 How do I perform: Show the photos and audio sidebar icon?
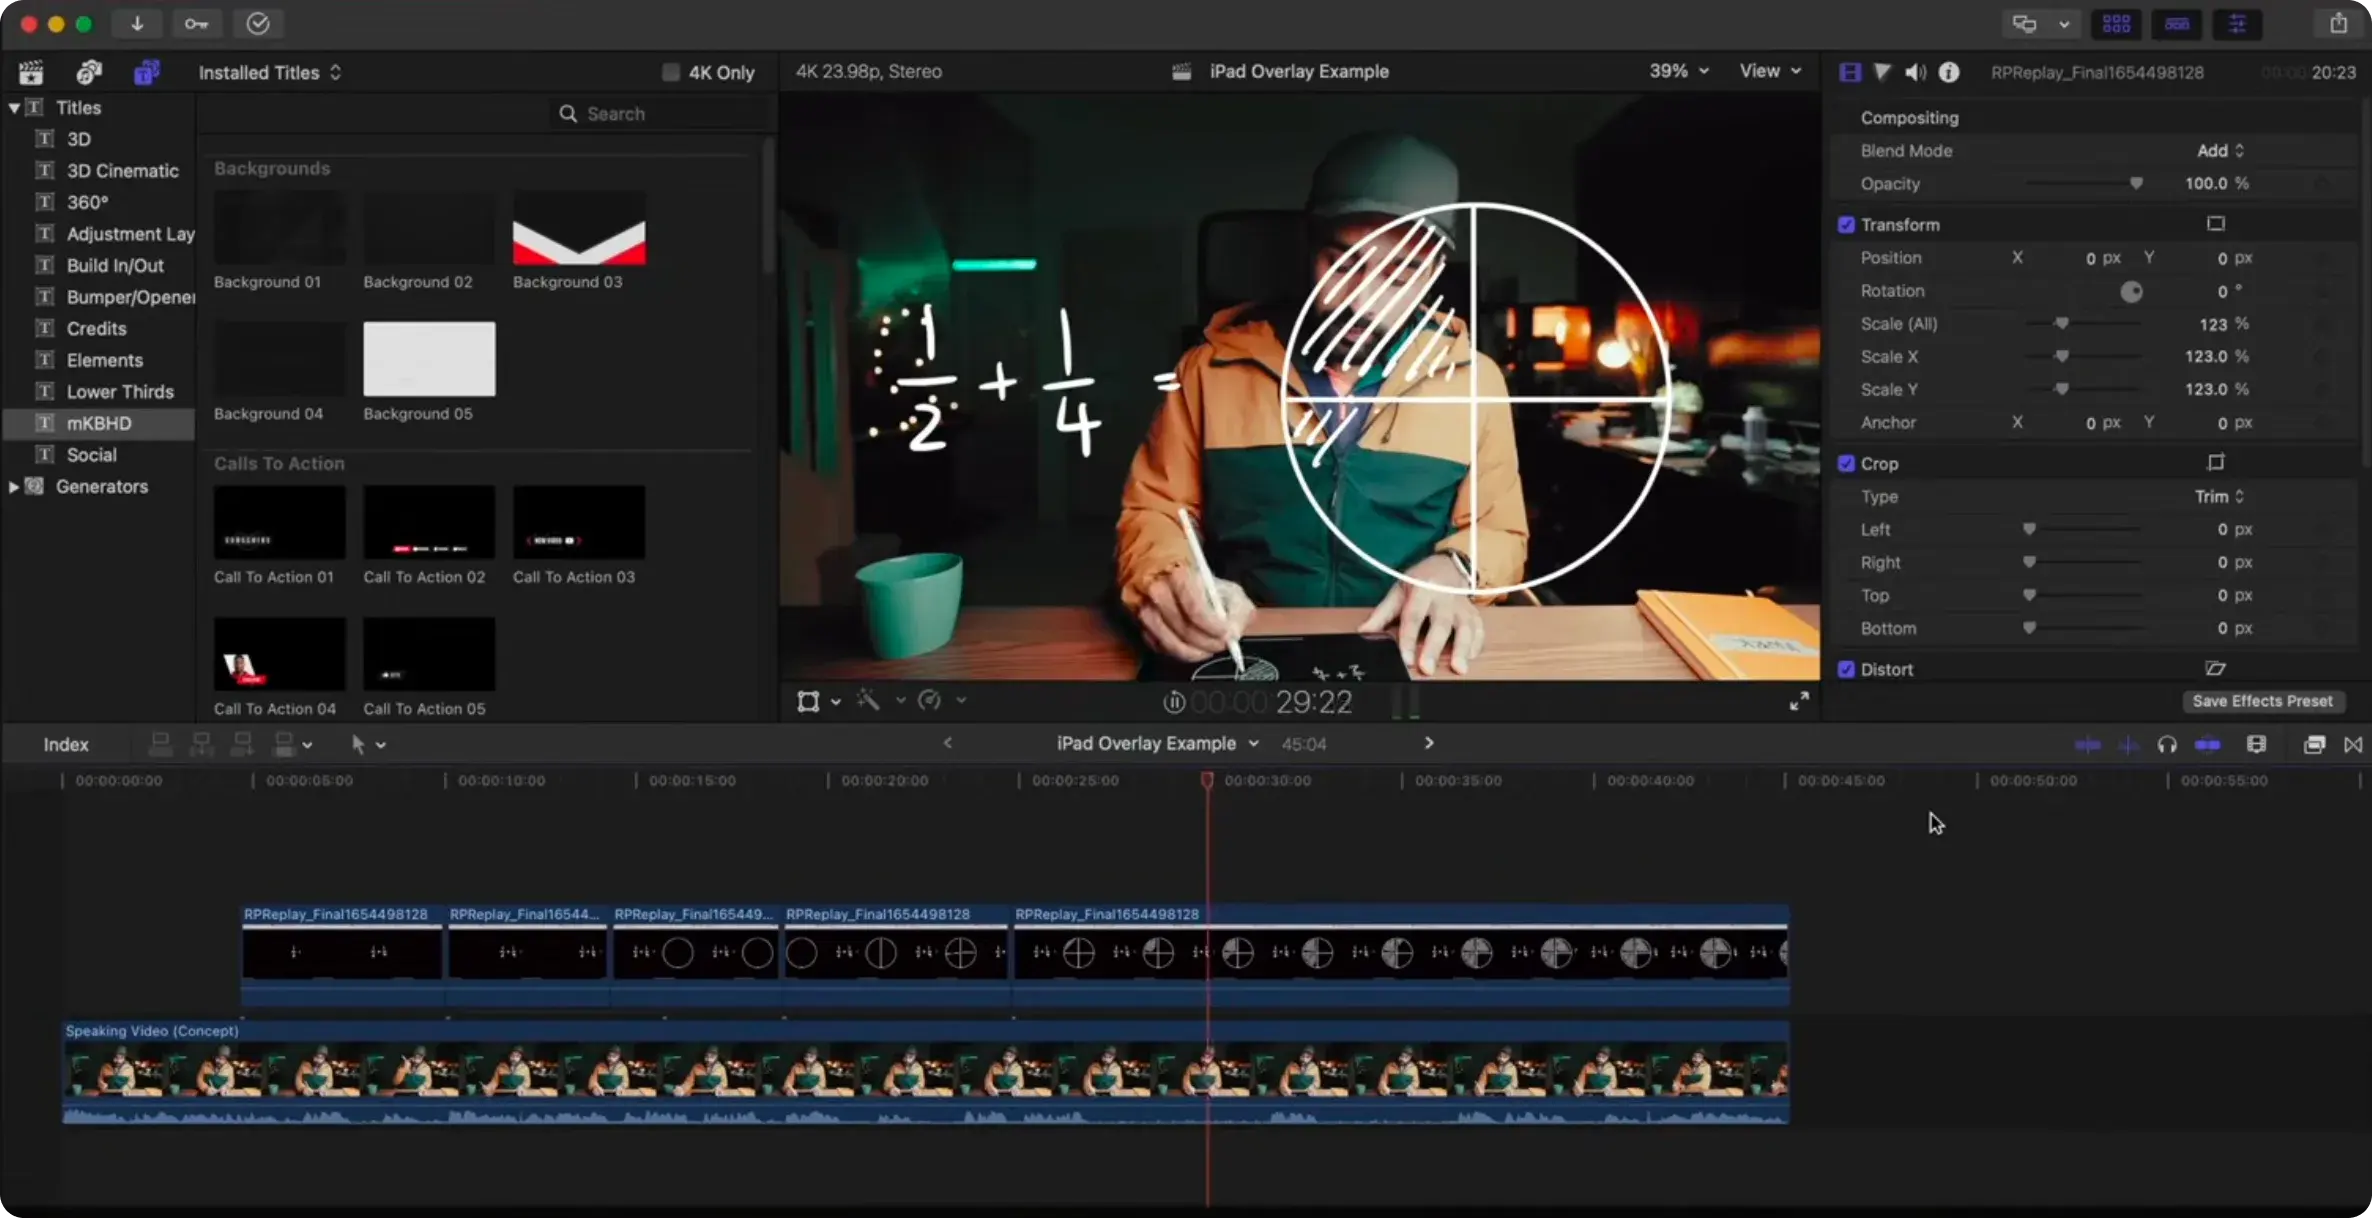click(89, 72)
